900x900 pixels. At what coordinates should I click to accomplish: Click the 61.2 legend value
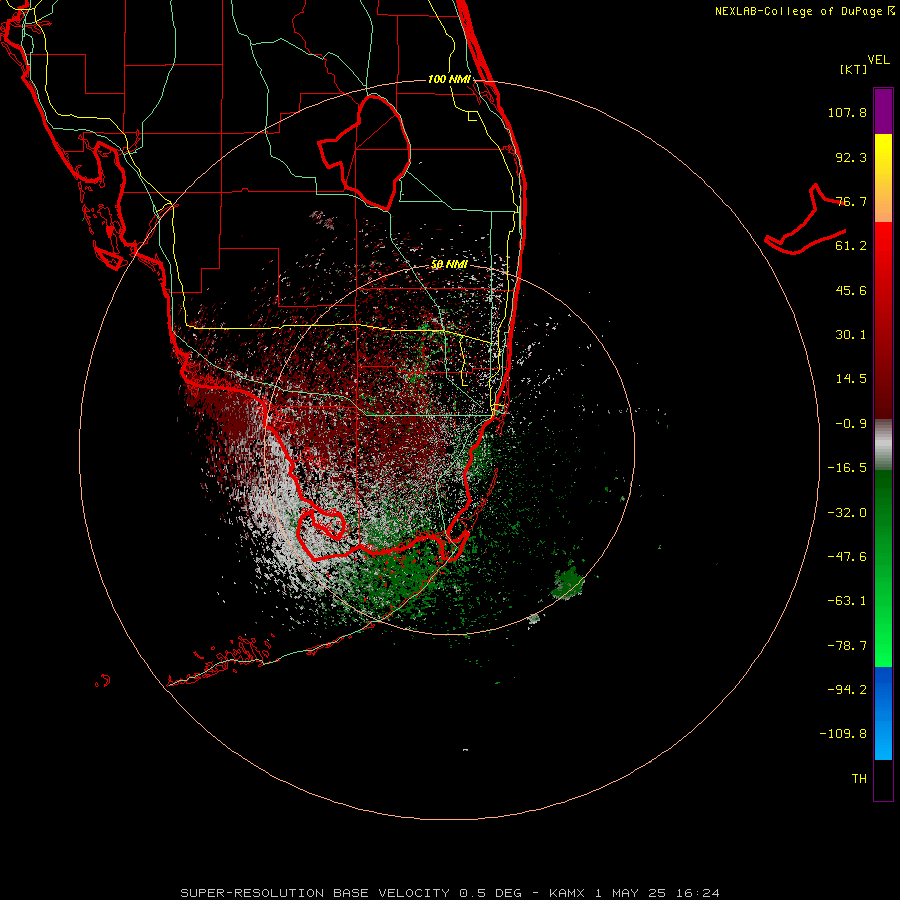point(851,246)
